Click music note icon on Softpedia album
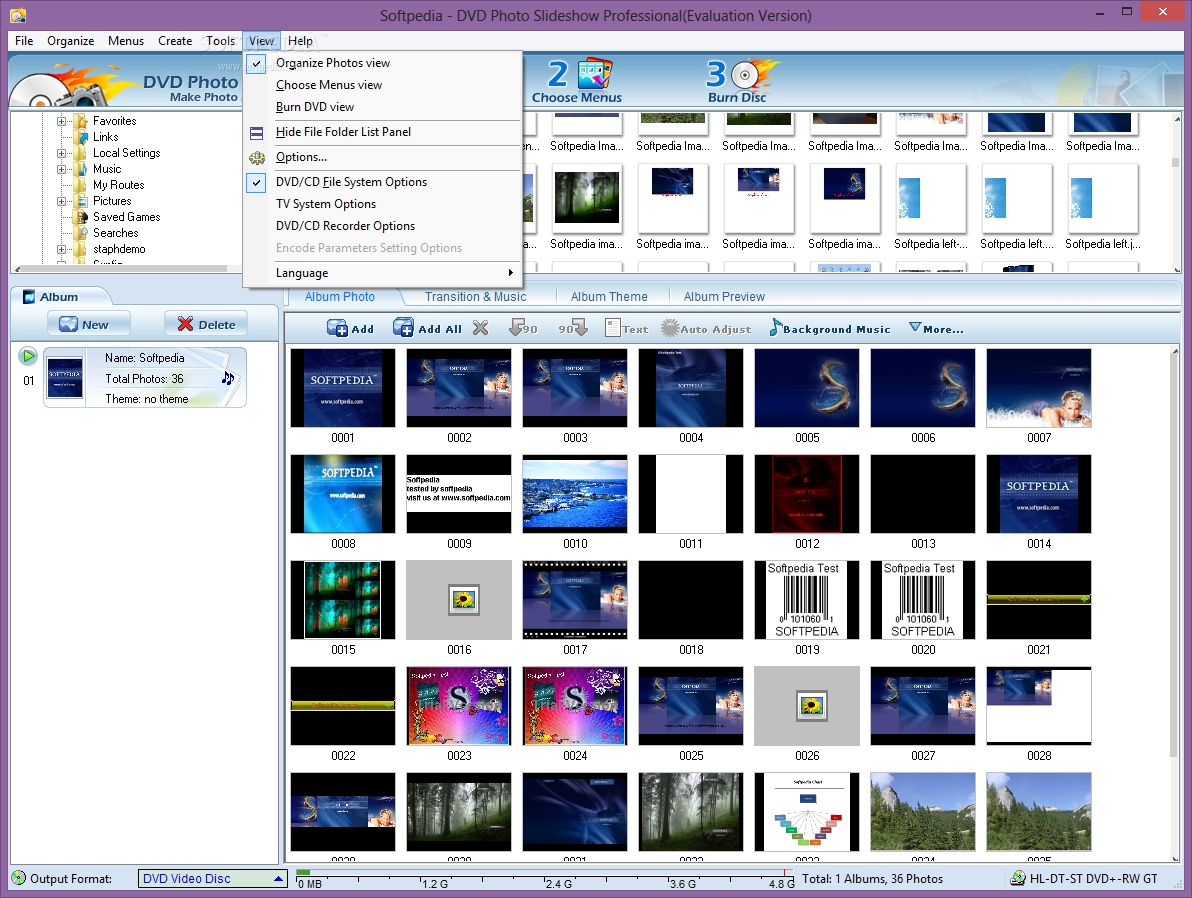The image size is (1192, 898). tap(227, 378)
